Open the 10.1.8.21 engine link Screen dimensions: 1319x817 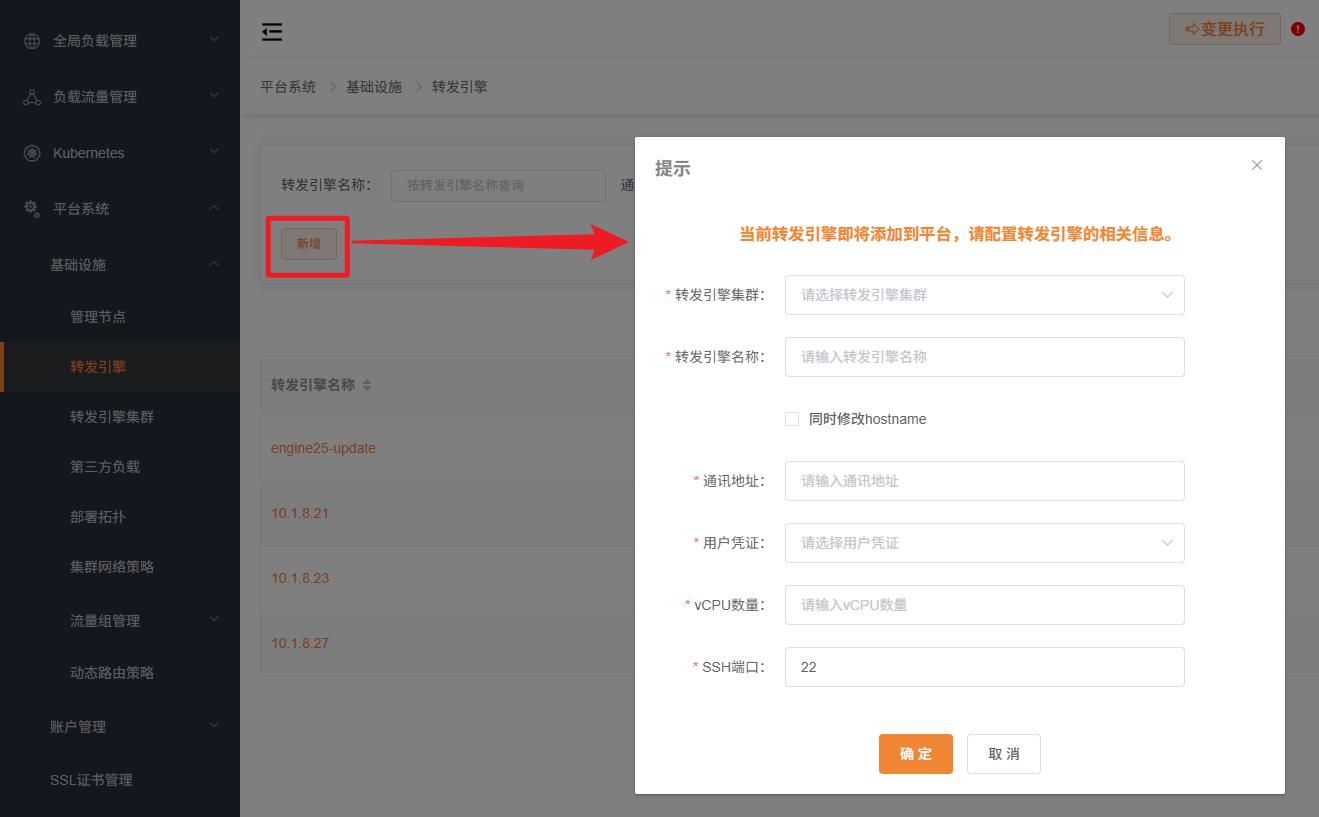300,513
